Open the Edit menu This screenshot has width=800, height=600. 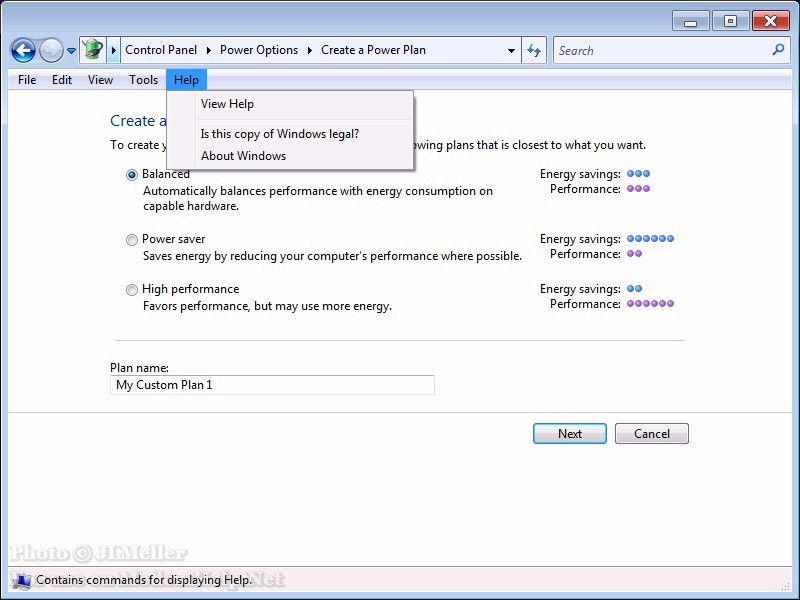pos(62,80)
